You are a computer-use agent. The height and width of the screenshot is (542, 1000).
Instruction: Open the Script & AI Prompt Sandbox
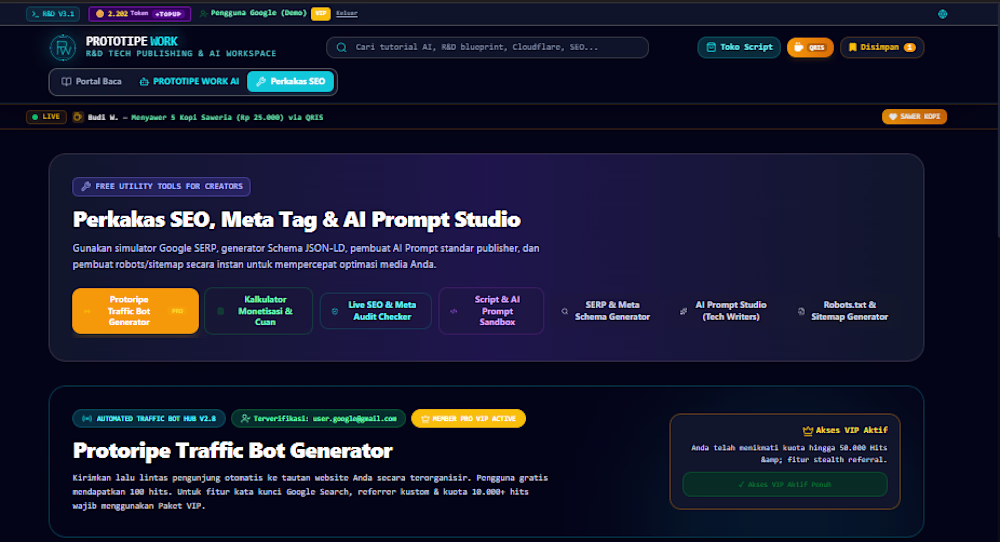coord(491,311)
